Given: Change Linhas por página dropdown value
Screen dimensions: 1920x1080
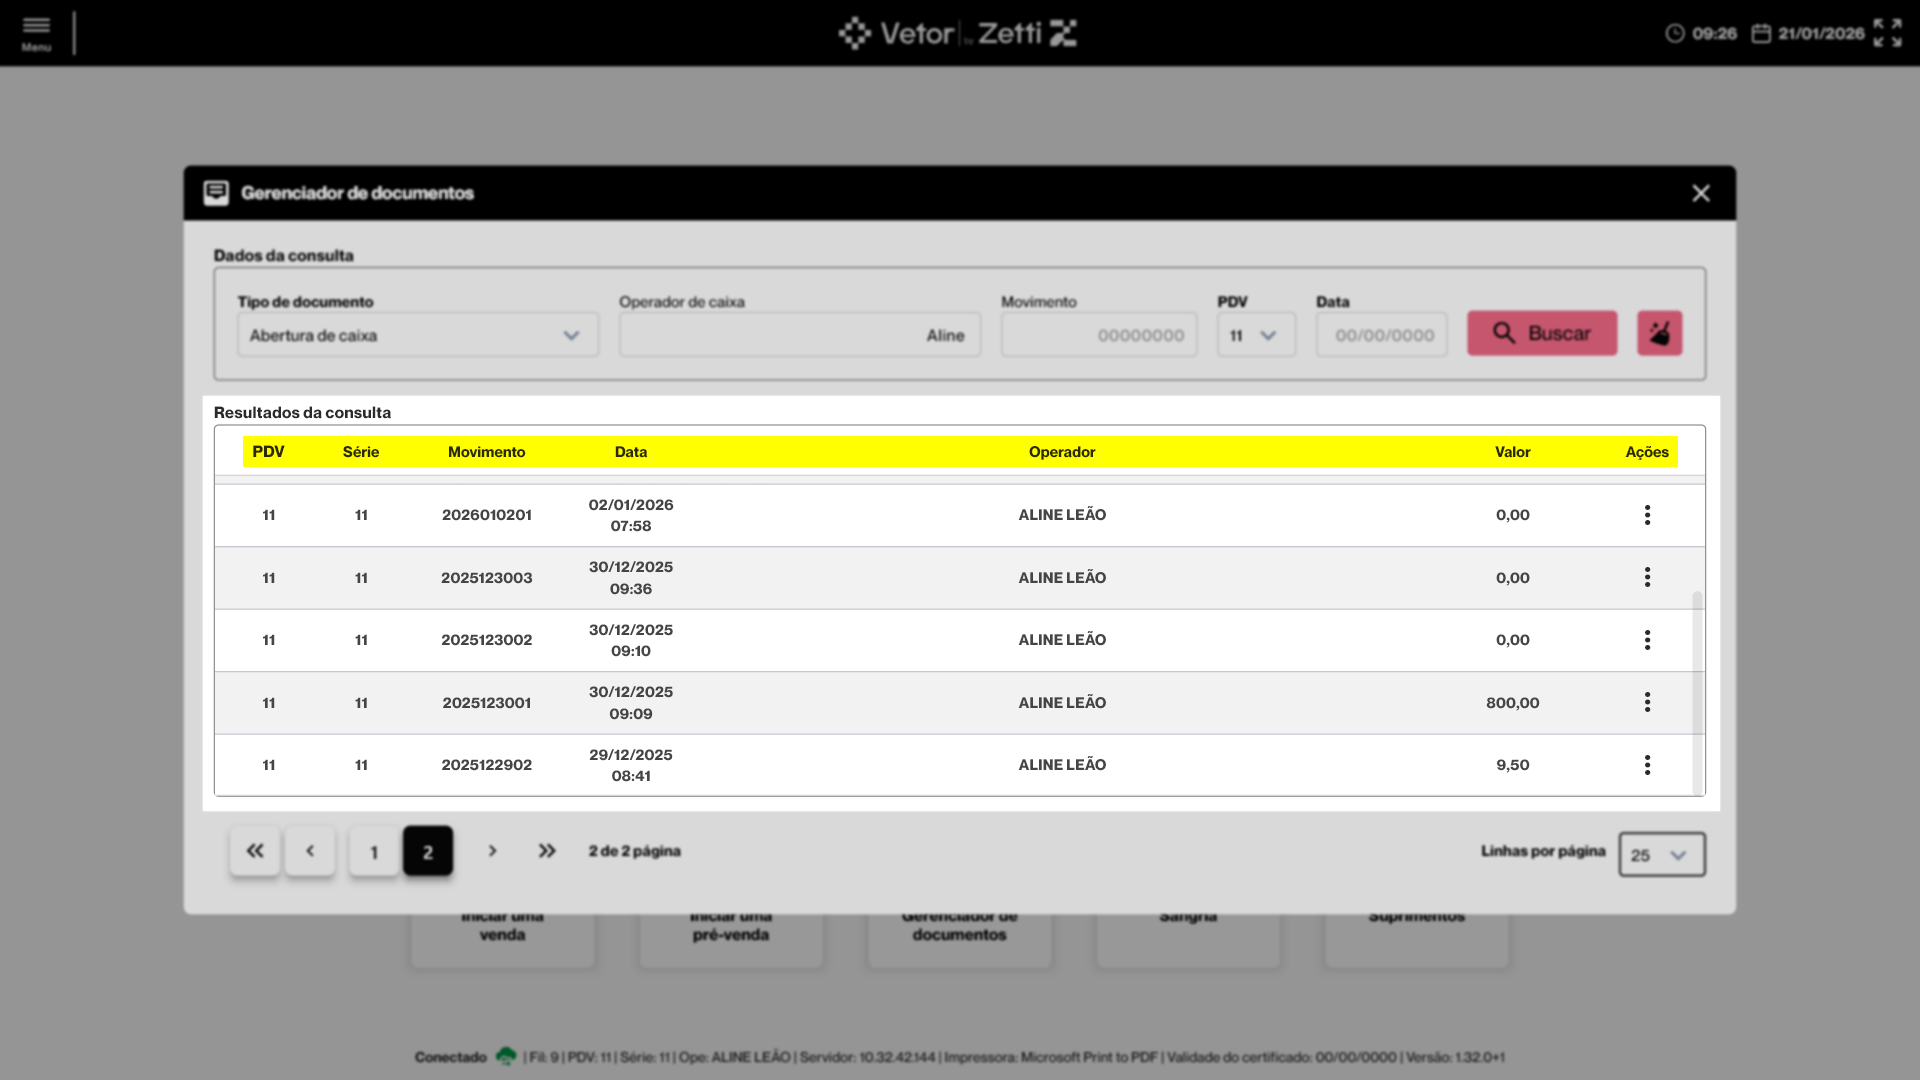Looking at the screenshot, I should tap(1661, 855).
